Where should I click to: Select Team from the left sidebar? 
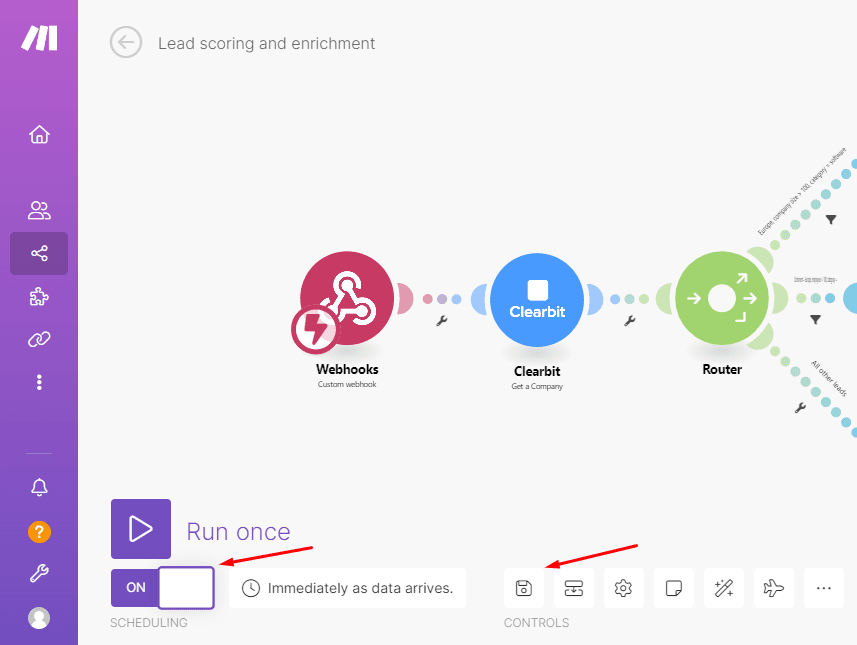click(38, 210)
